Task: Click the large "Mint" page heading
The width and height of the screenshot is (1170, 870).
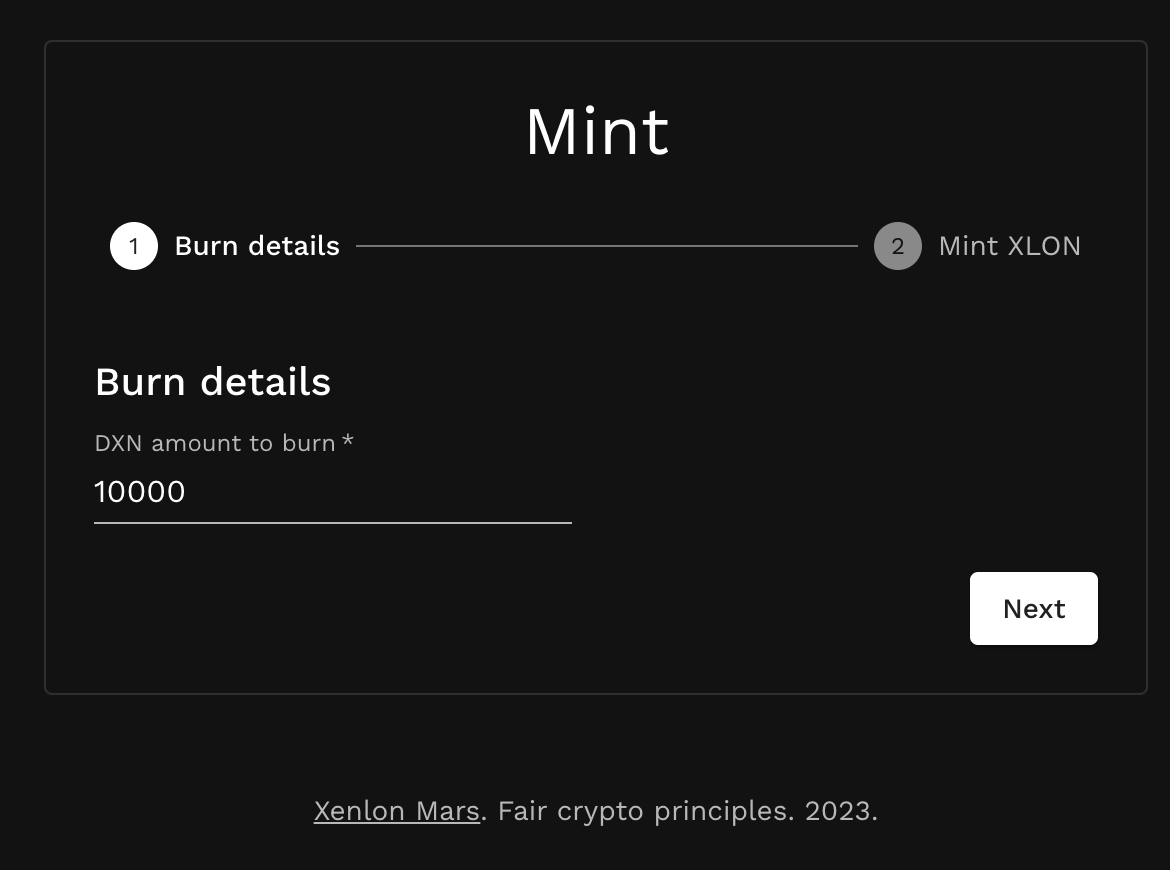Action: coord(597,132)
